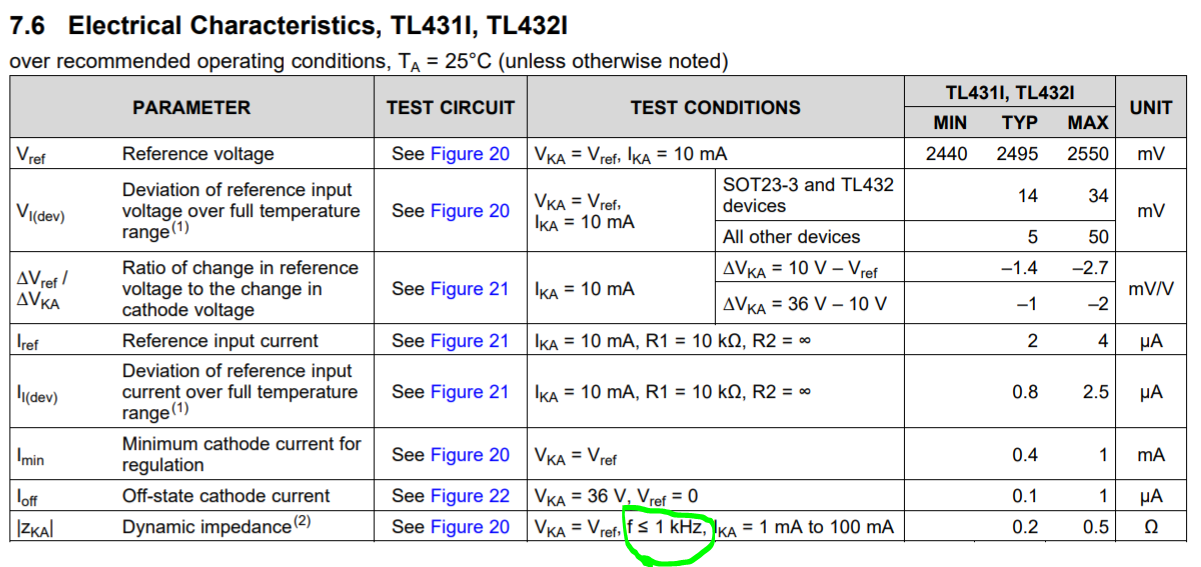Click the green-circled f ≤ 1 kHz text
This screenshot has width=1201, height=567.
click(668, 527)
